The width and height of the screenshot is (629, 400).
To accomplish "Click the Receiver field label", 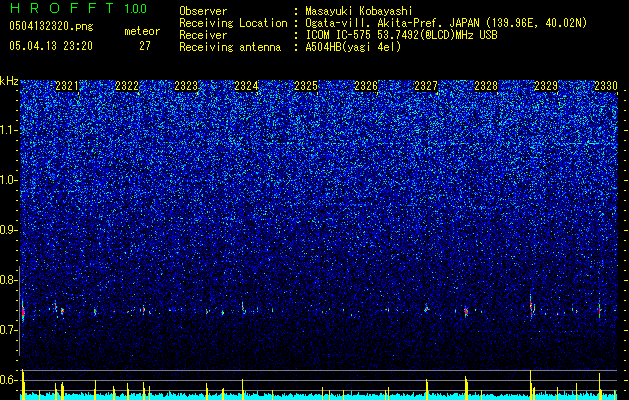I will coord(203,35).
